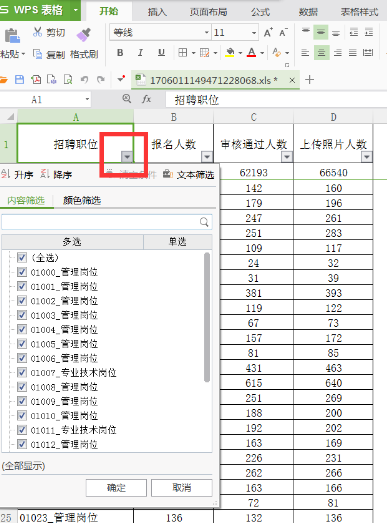387x523 pixels.
Task: Align text right
Action: [338, 53]
